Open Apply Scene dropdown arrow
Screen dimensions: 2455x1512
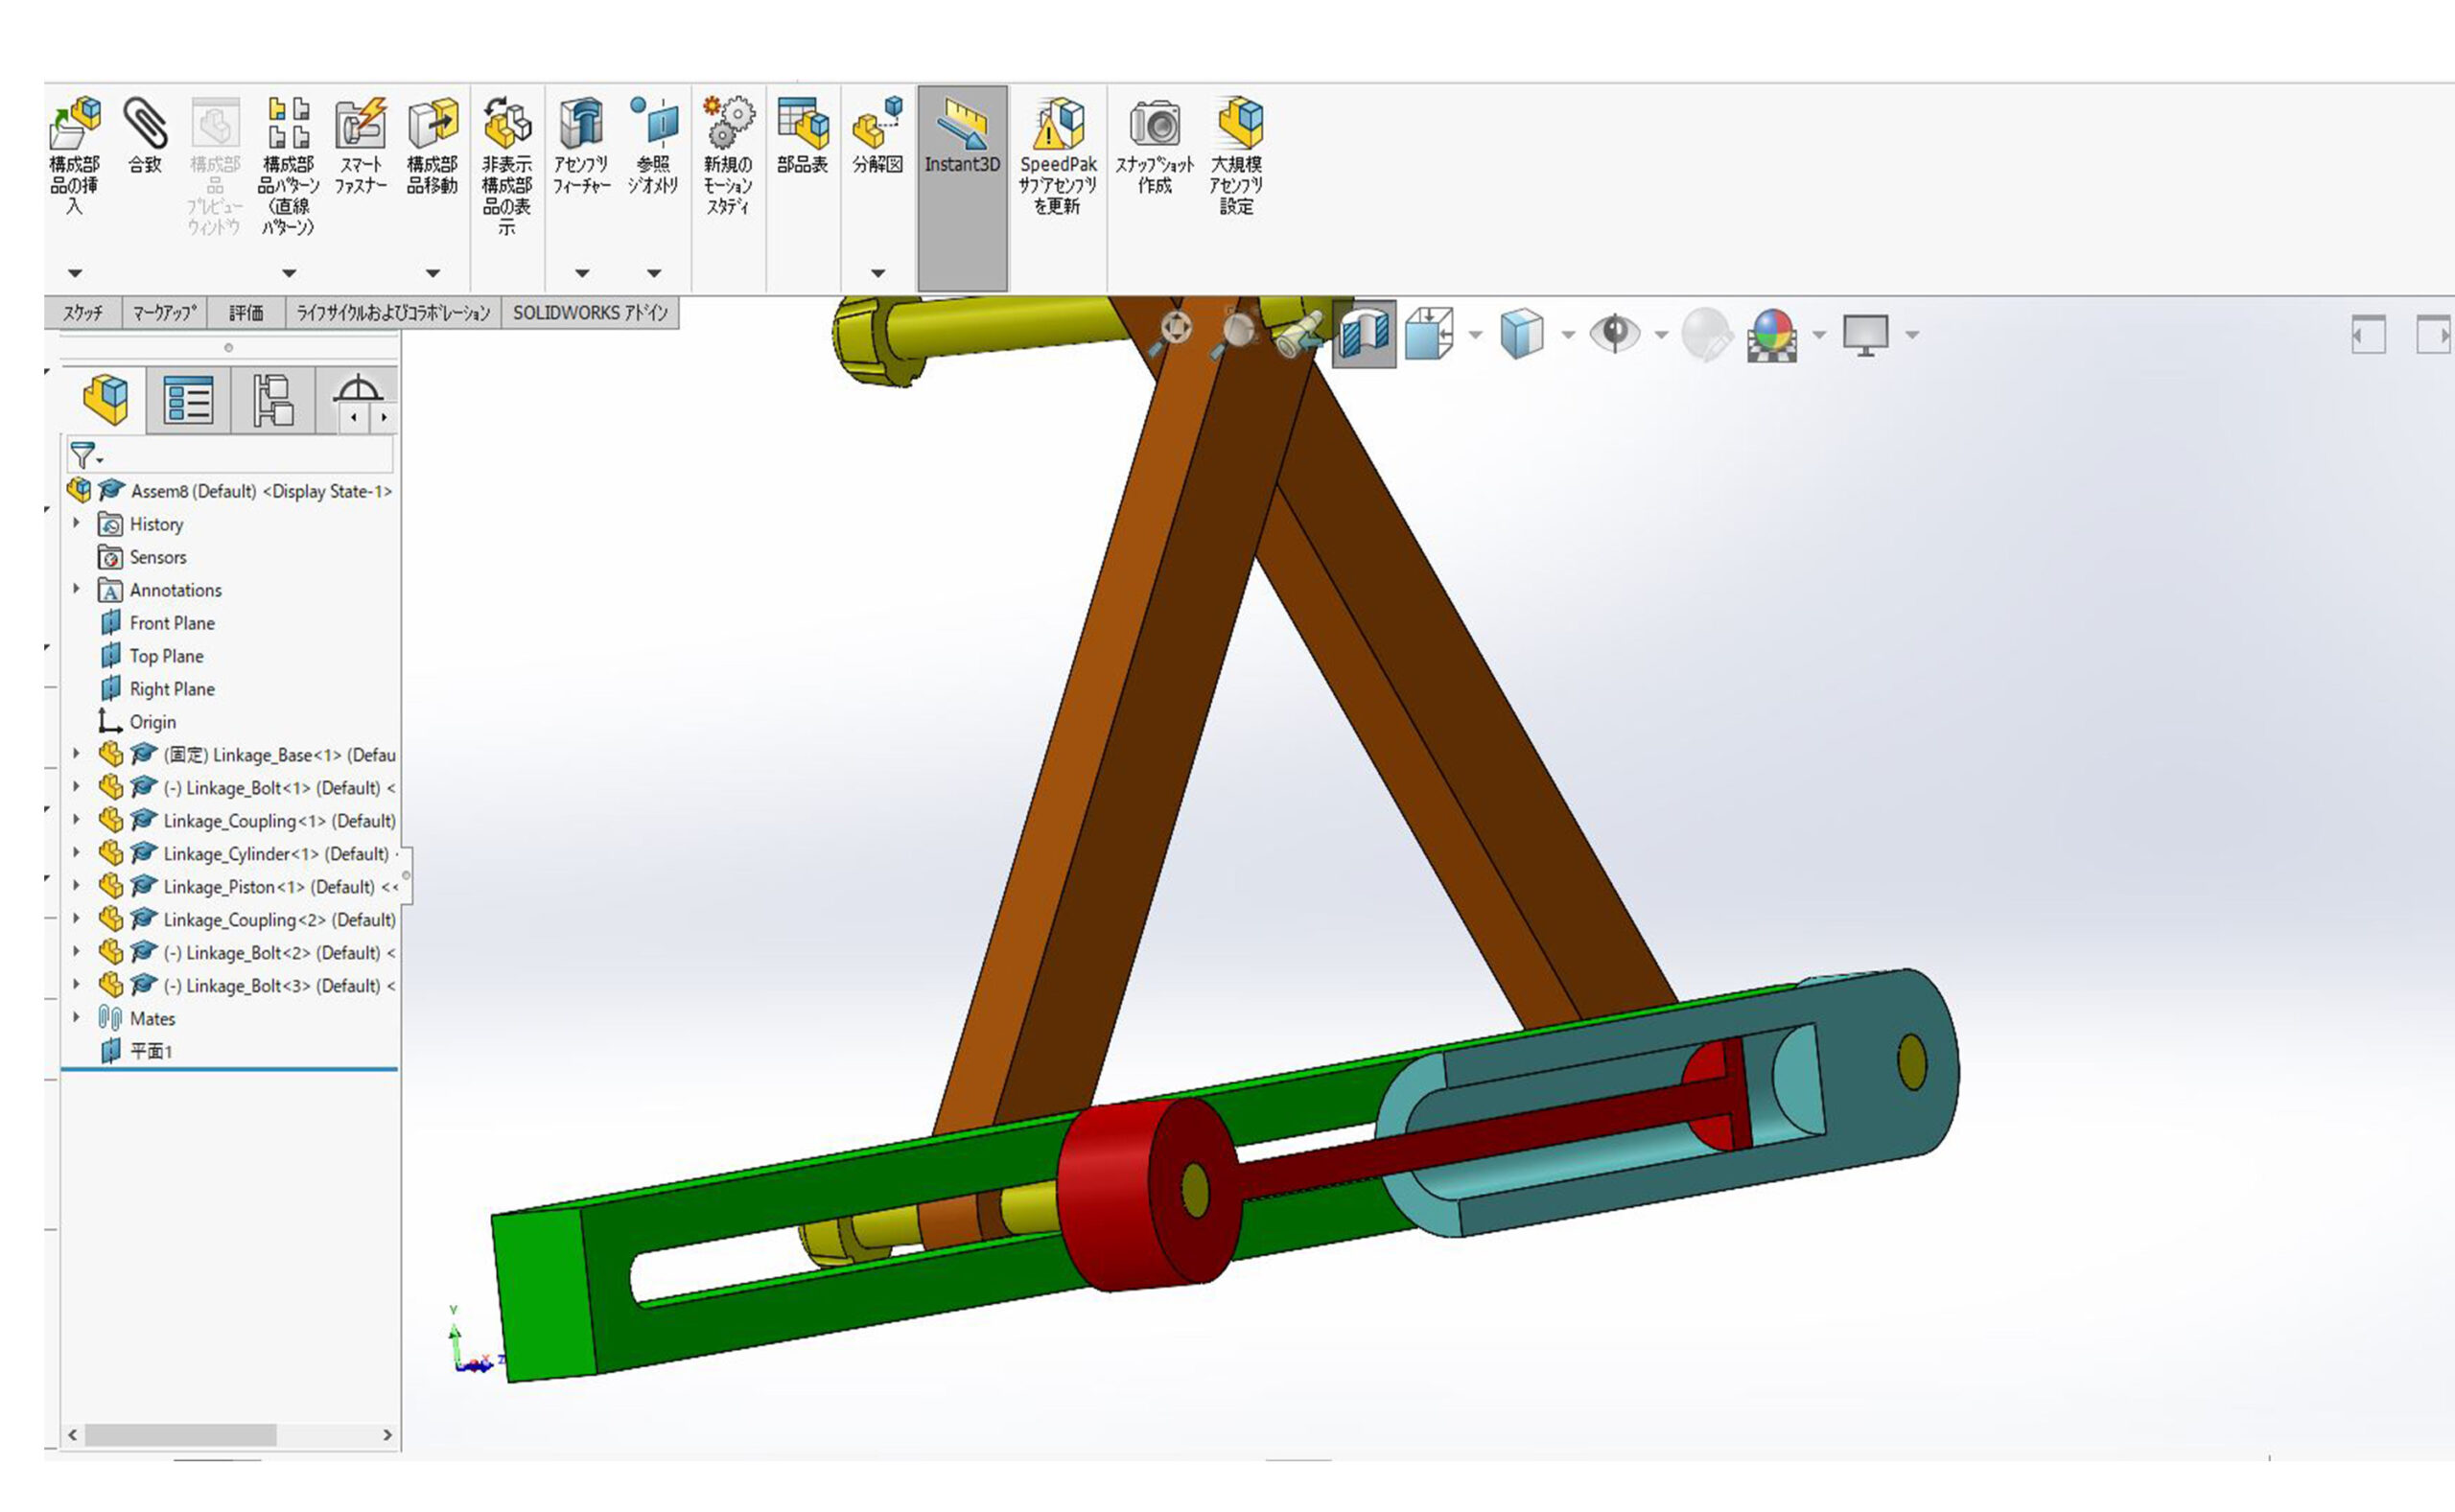tap(1819, 335)
